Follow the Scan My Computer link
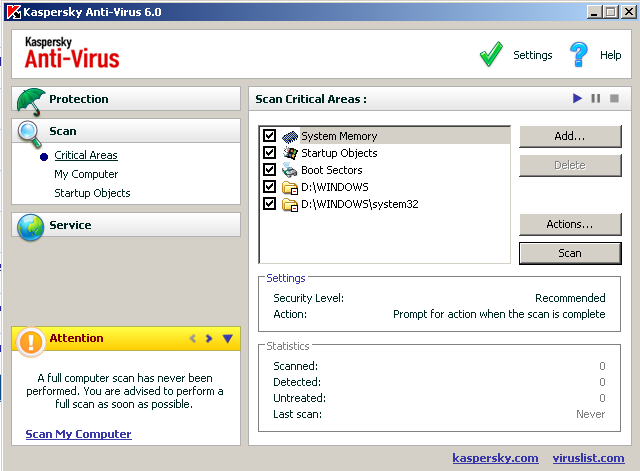The width and height of the screenshot is (640, 471). (x=78, y=434)
